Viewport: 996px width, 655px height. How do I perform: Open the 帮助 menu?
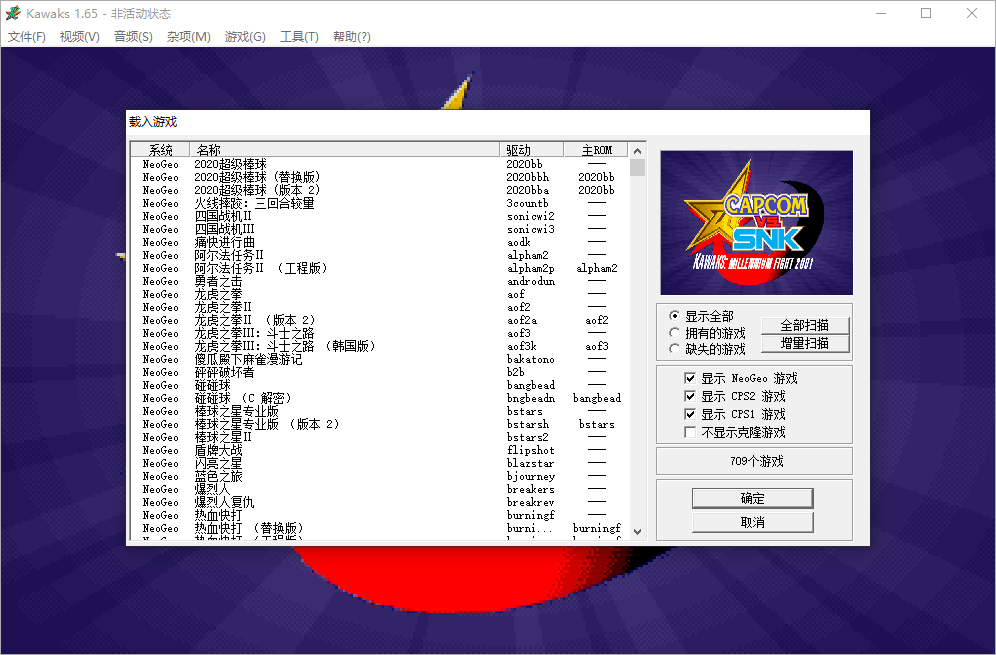pos(351,36)
